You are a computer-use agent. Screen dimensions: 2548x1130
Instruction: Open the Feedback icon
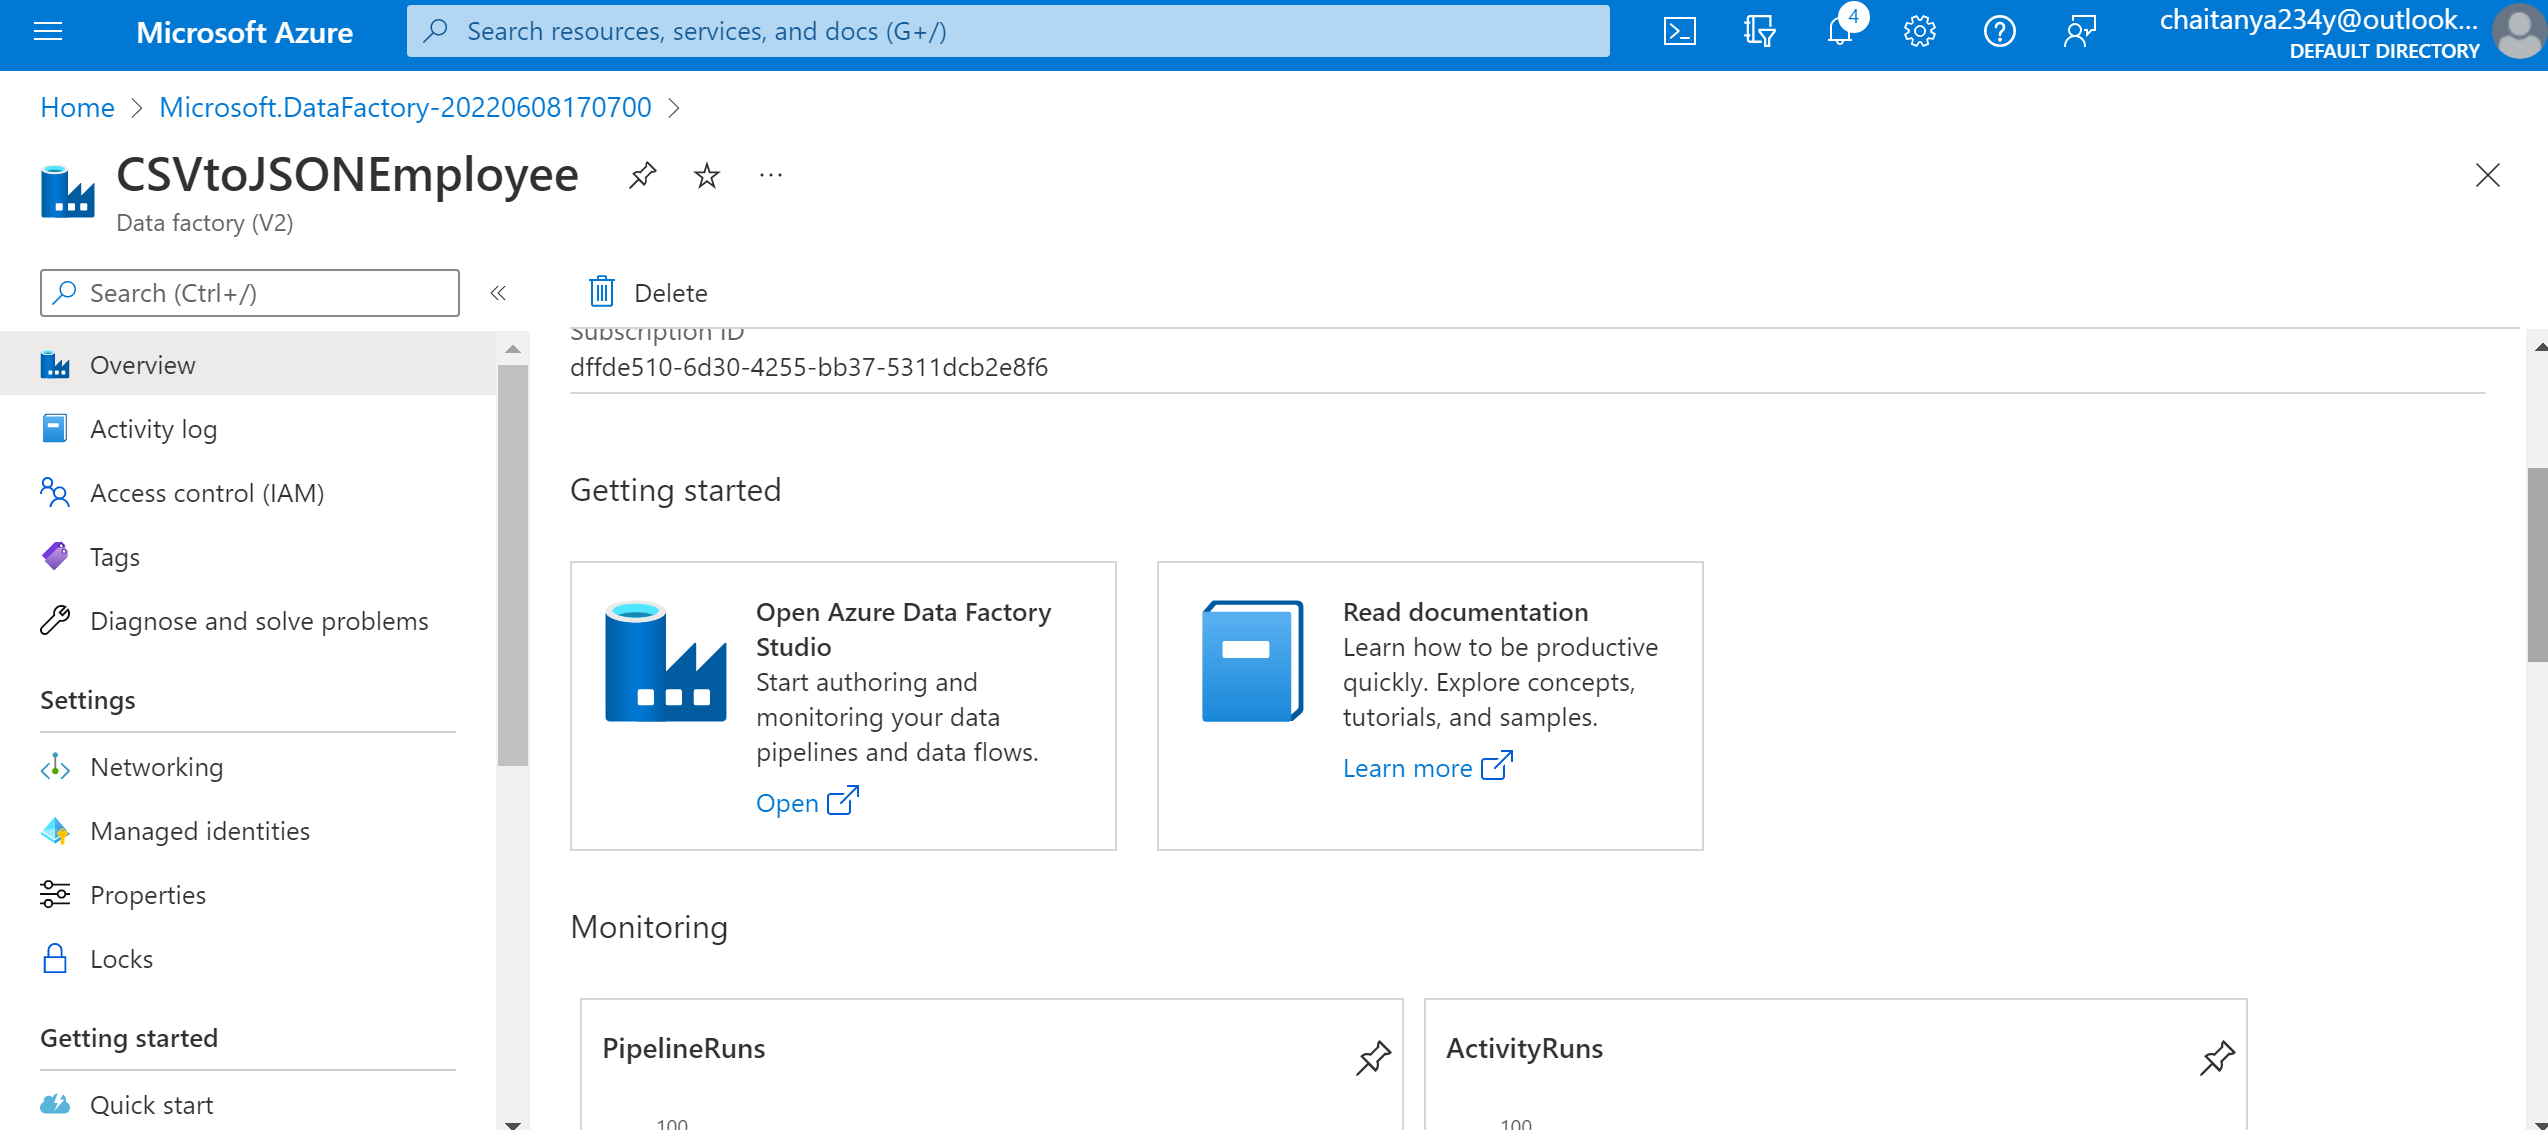click(x=2079, y=32)
